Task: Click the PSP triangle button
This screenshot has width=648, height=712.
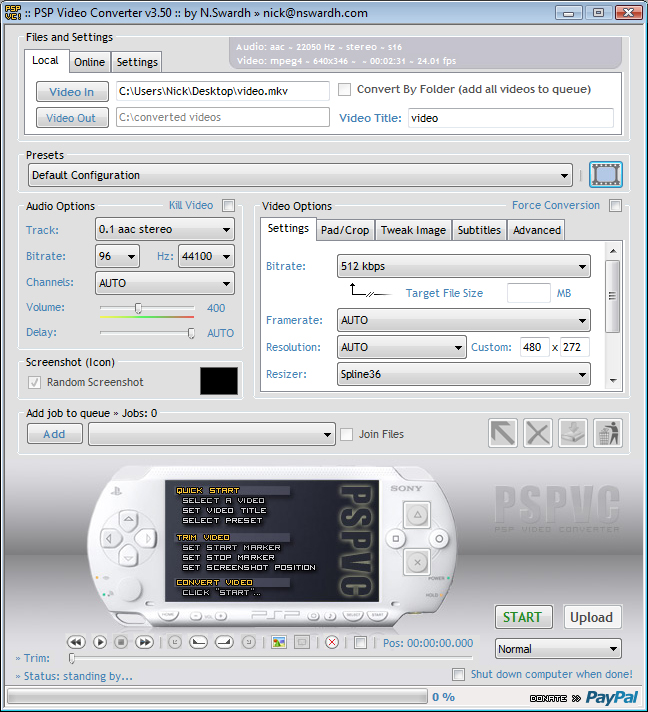Action: point(417,514)
